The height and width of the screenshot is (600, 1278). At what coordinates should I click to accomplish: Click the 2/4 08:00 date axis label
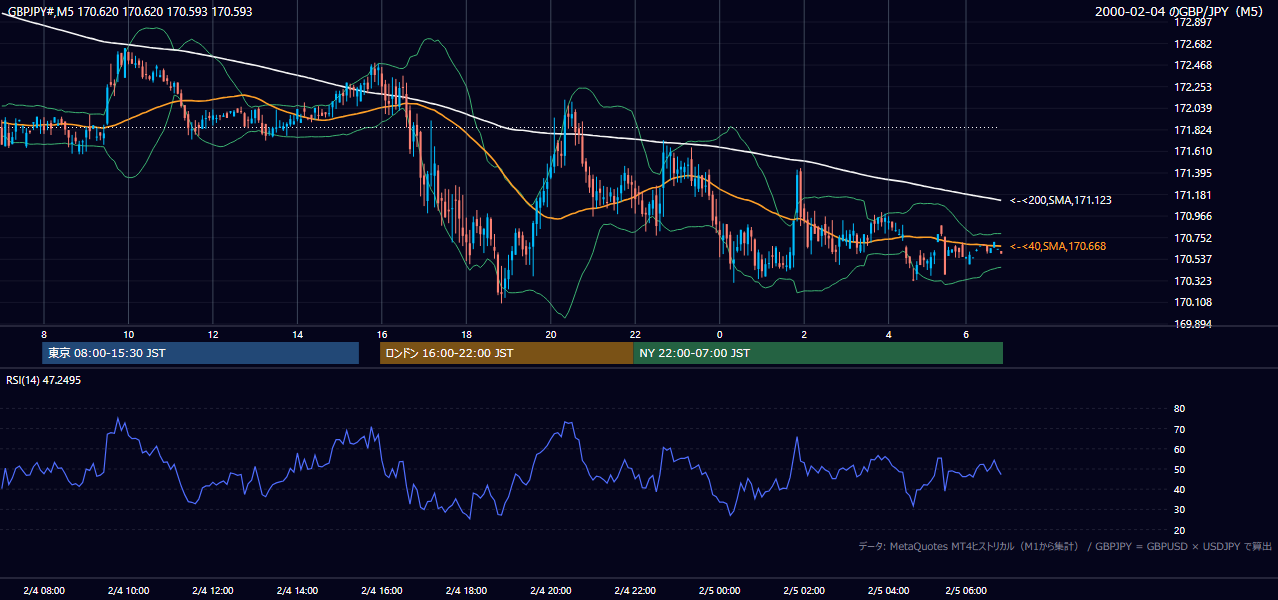tap(44, 591)
